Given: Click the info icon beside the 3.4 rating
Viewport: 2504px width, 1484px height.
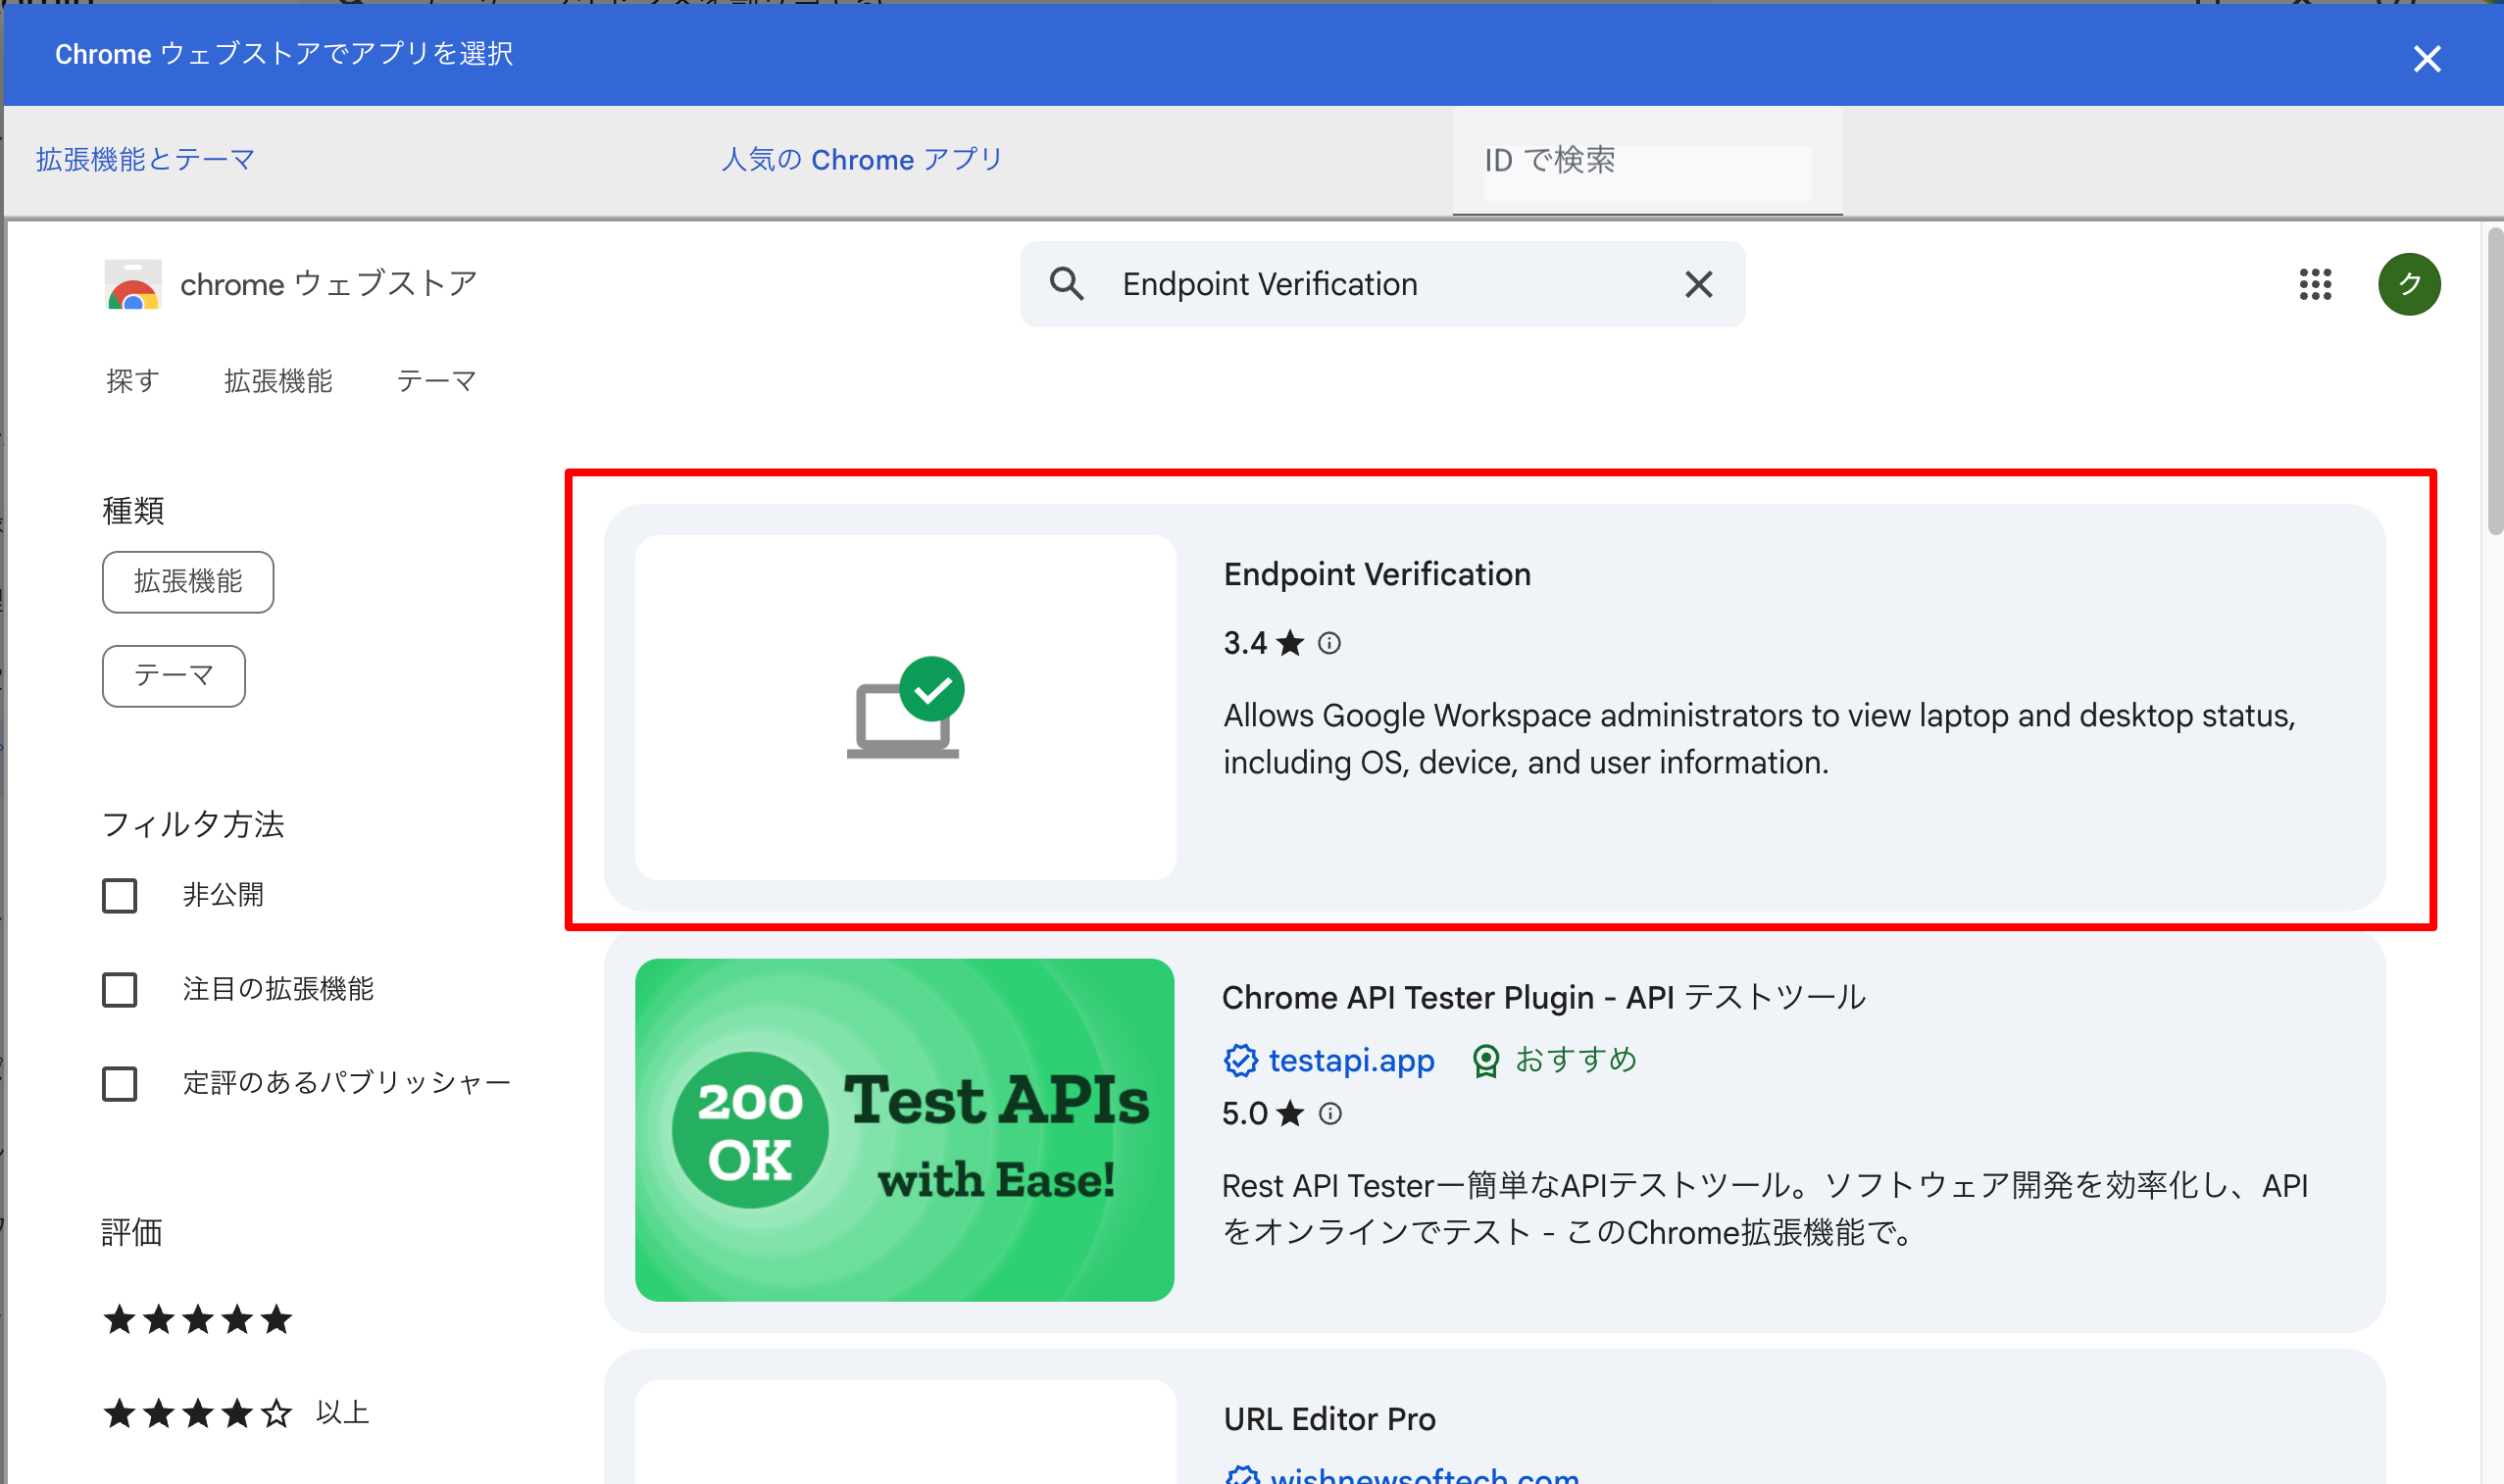Looking at the screenshot, I should click(1329, 643).
